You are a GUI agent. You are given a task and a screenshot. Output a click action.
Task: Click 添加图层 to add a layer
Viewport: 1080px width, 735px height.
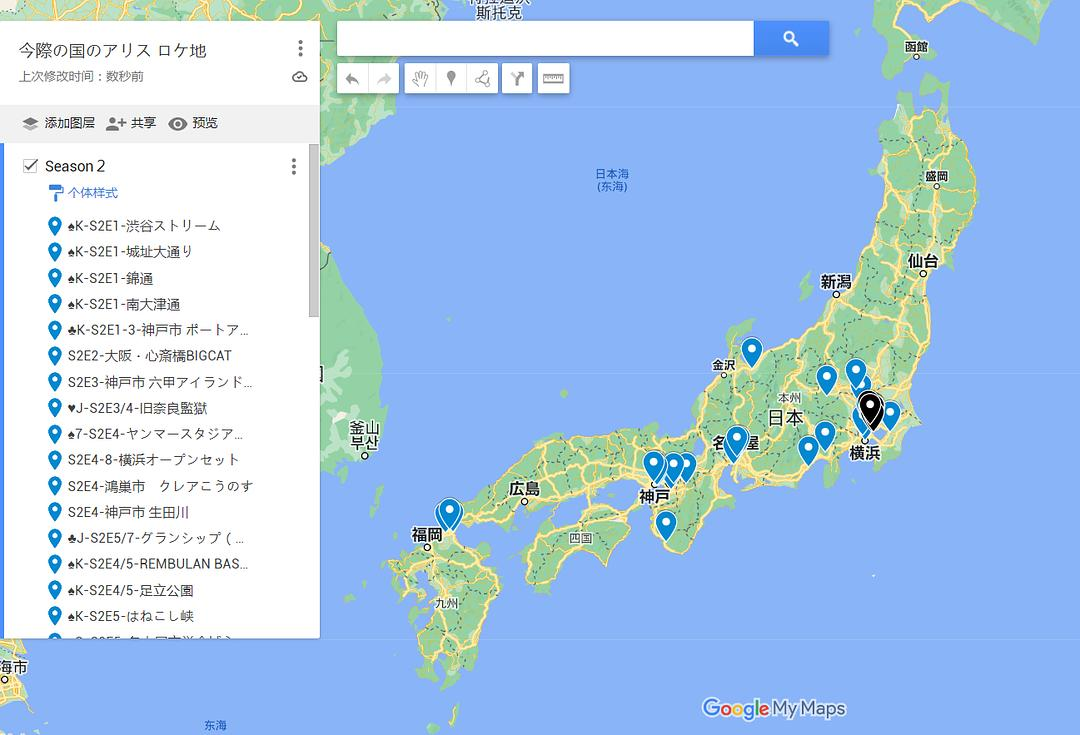(59, 123)
